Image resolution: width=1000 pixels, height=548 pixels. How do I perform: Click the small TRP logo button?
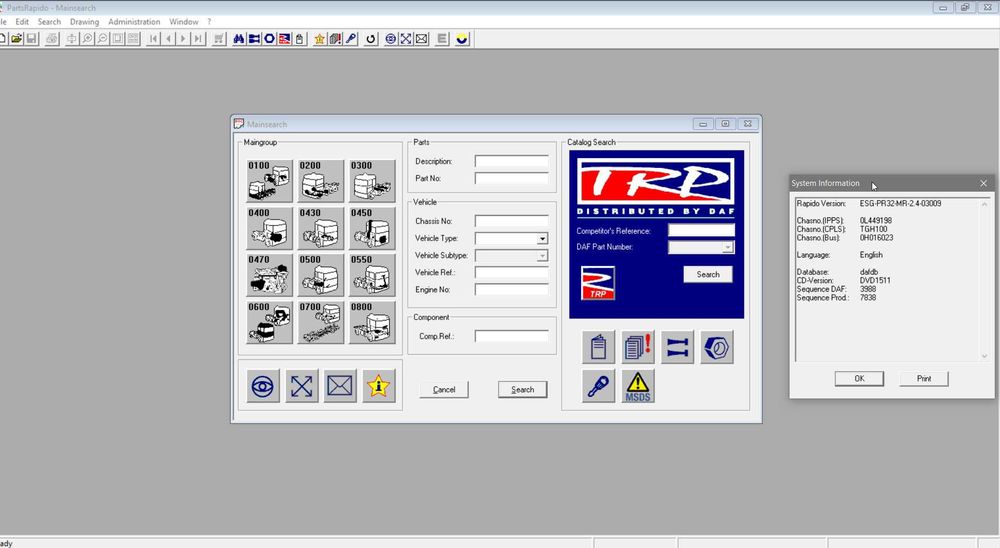598,283
